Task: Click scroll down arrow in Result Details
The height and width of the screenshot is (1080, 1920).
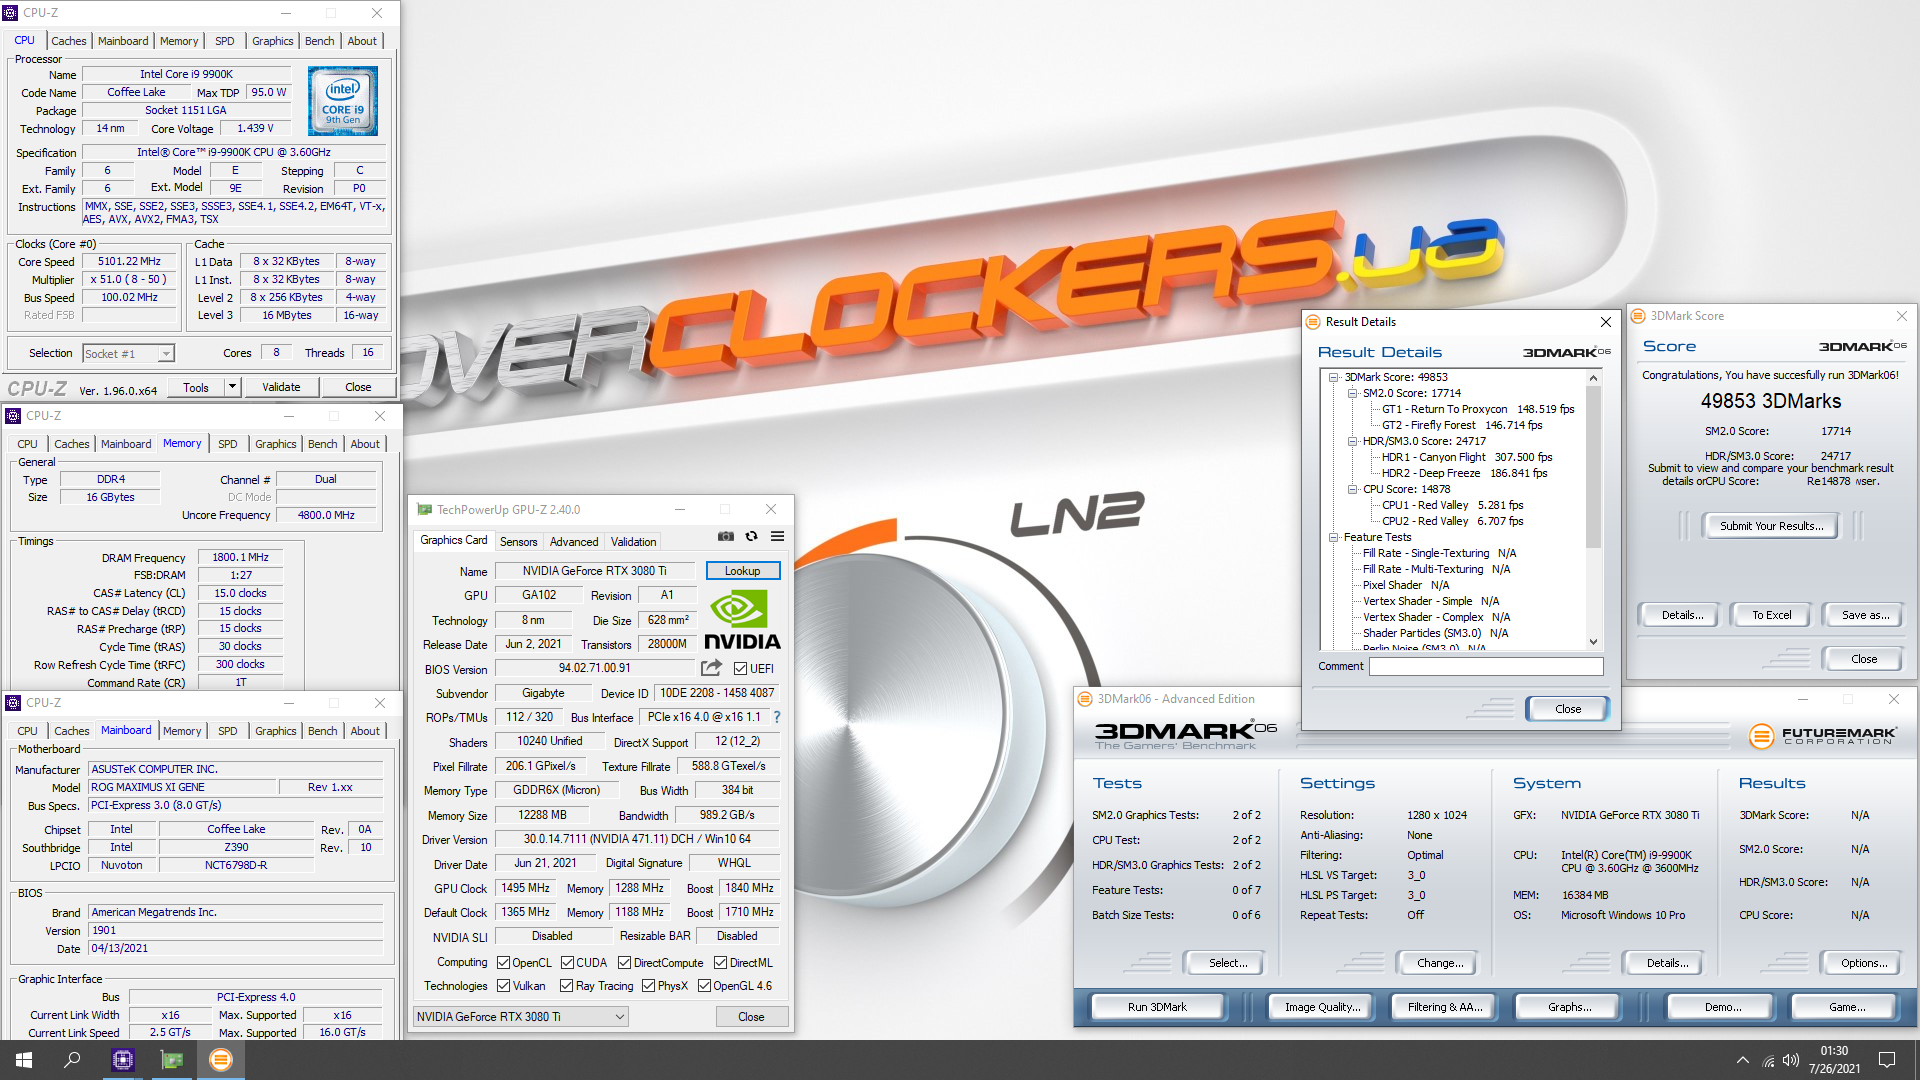Action: click(1594, 642)
